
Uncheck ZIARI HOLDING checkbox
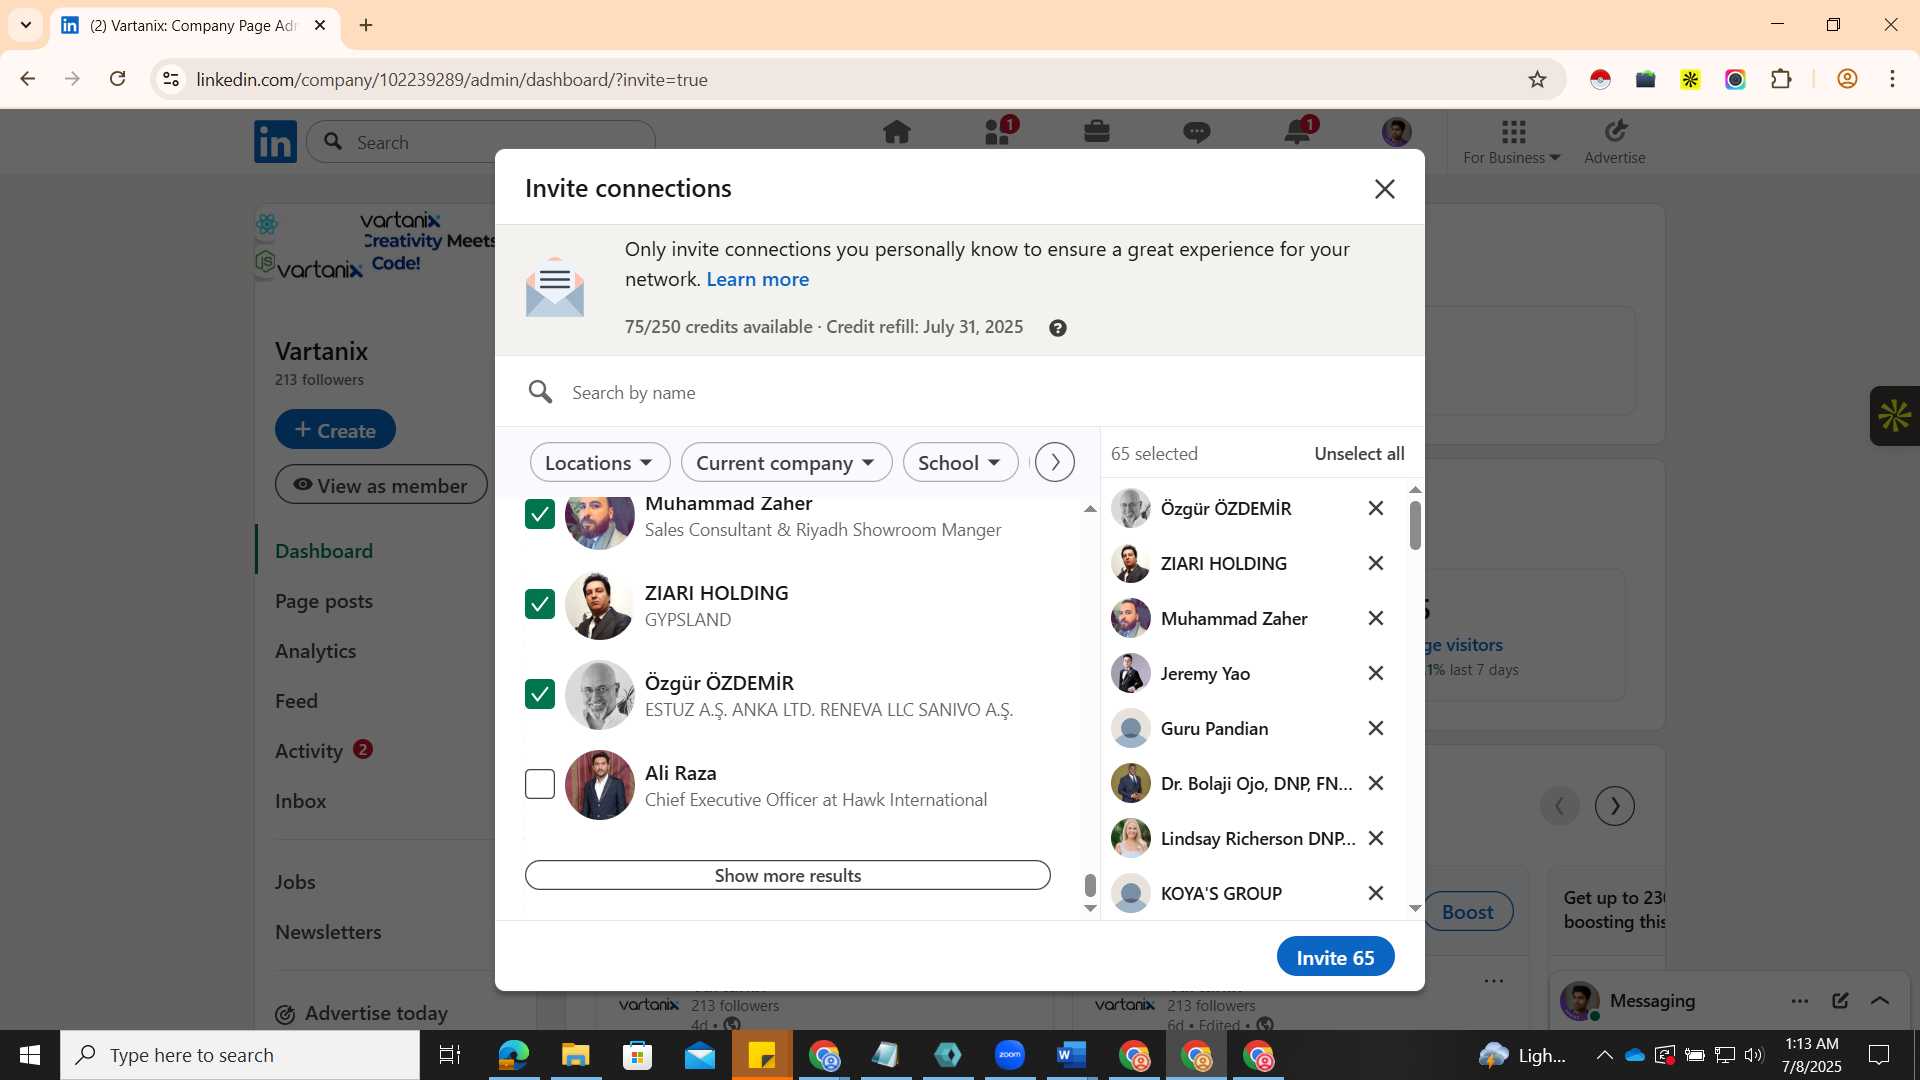[540, 604]
